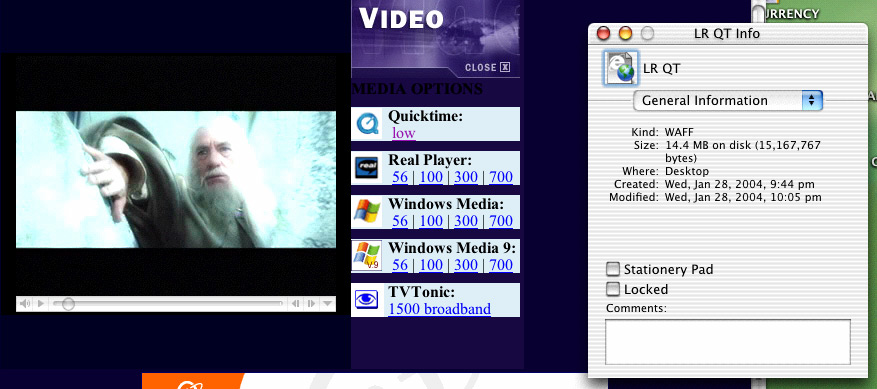Click the Kind value WAFF
Image resolution: width=877 pixels, height=389 pixels.
click(680, 133)
